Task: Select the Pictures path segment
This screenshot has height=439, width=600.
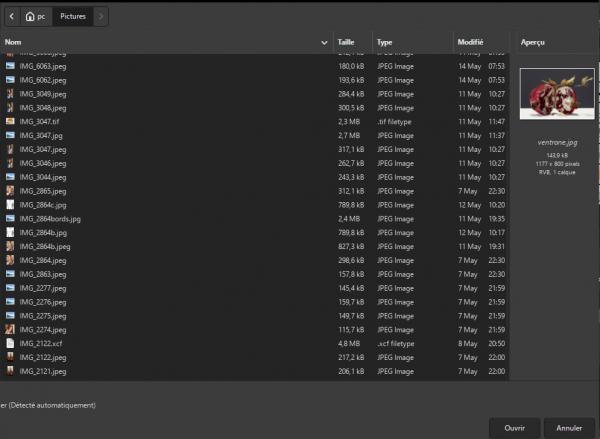Action: [73, 16]
